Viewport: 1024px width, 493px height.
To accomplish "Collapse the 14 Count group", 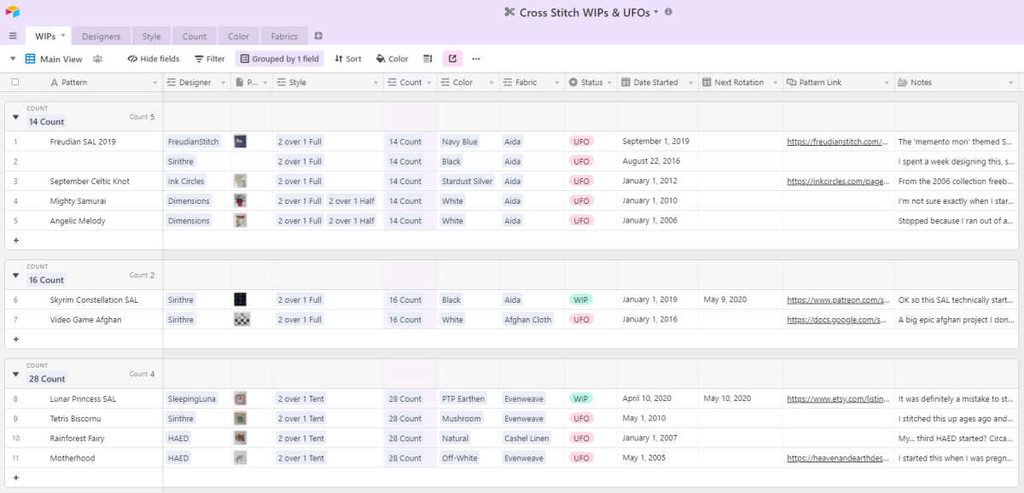I will tap(16, 117).
